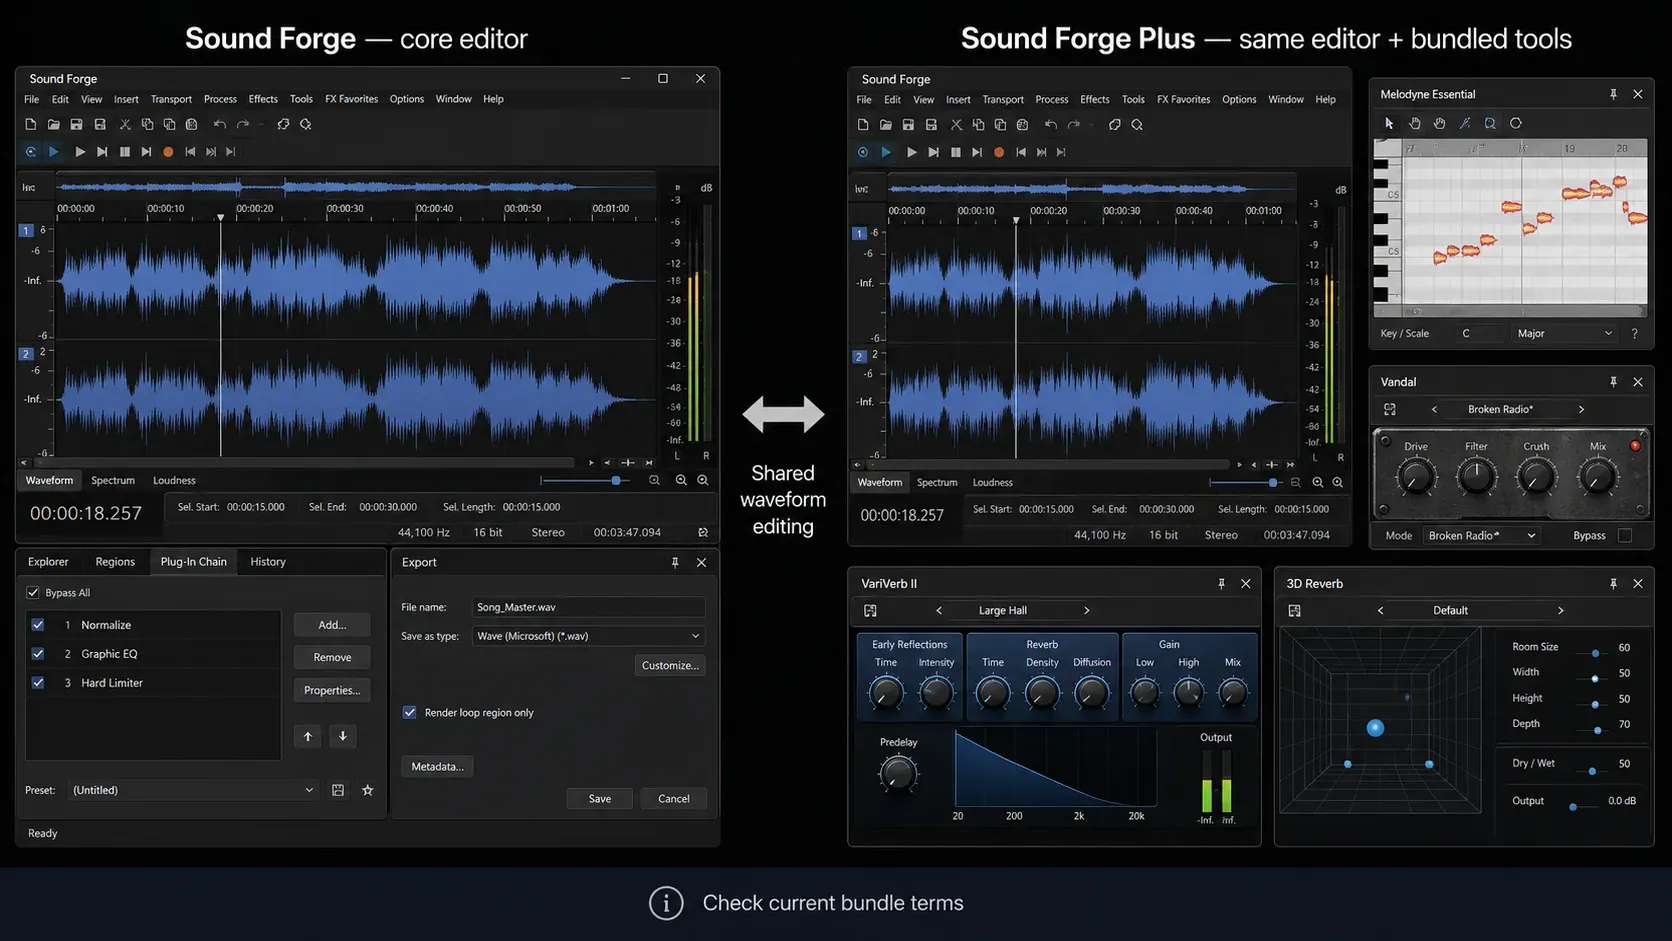Viewport: 1672px width, 941px height.
Task: Pin the 3D Reverb panel
Action: 1613,584
